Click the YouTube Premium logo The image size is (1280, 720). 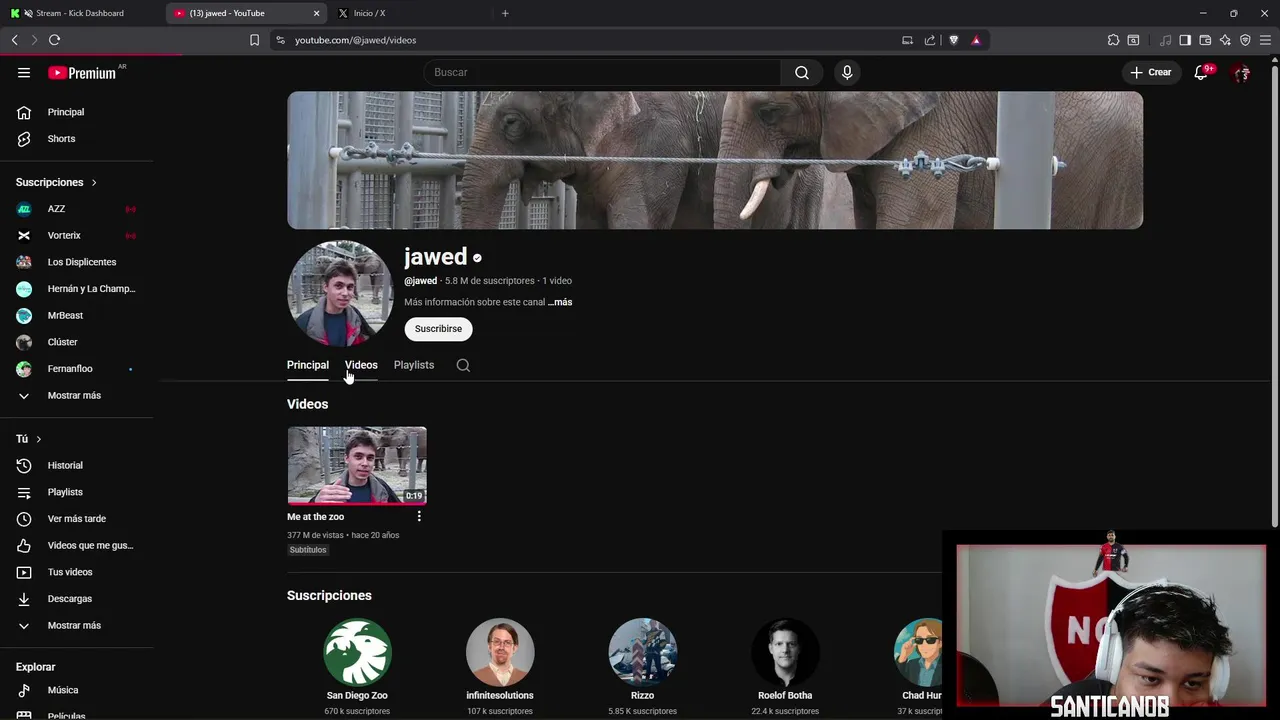coord(84,73)
